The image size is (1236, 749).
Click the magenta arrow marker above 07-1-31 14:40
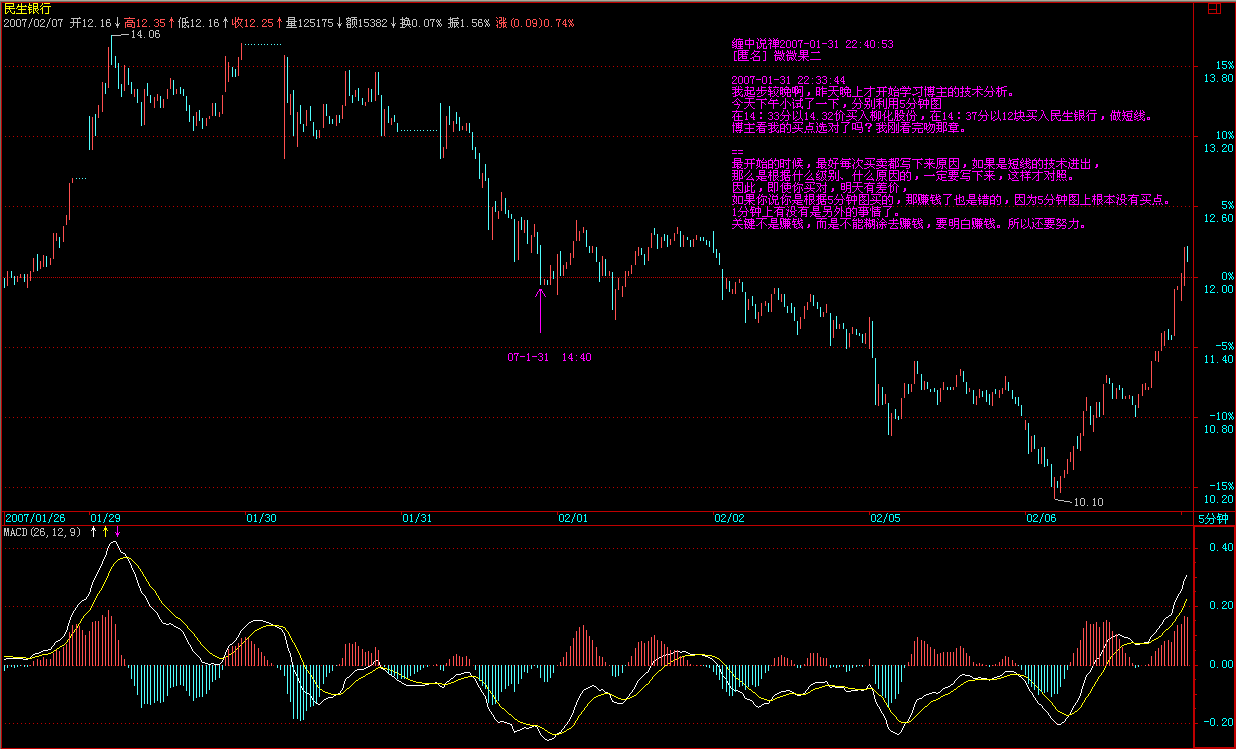540,310
